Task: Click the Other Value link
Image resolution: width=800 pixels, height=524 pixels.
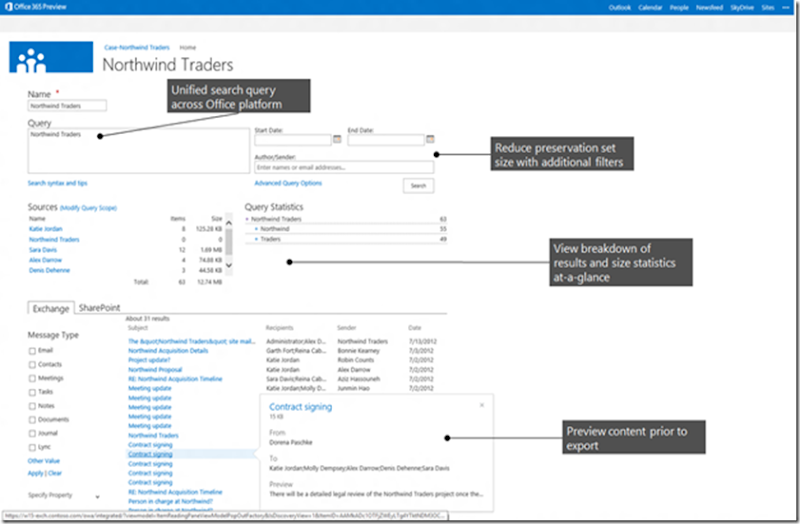Action: 44,461
